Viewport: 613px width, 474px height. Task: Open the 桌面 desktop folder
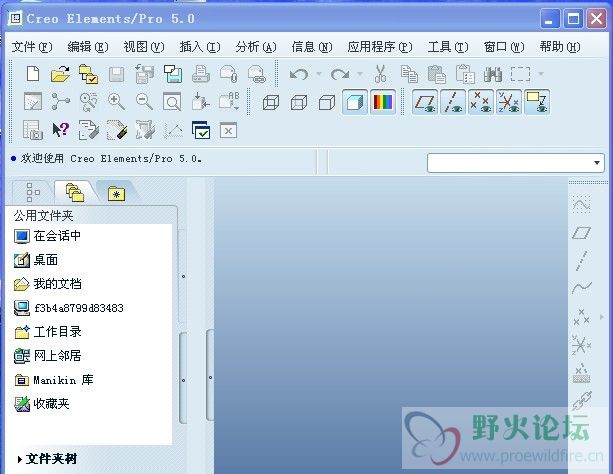click(x=36, y=260)
